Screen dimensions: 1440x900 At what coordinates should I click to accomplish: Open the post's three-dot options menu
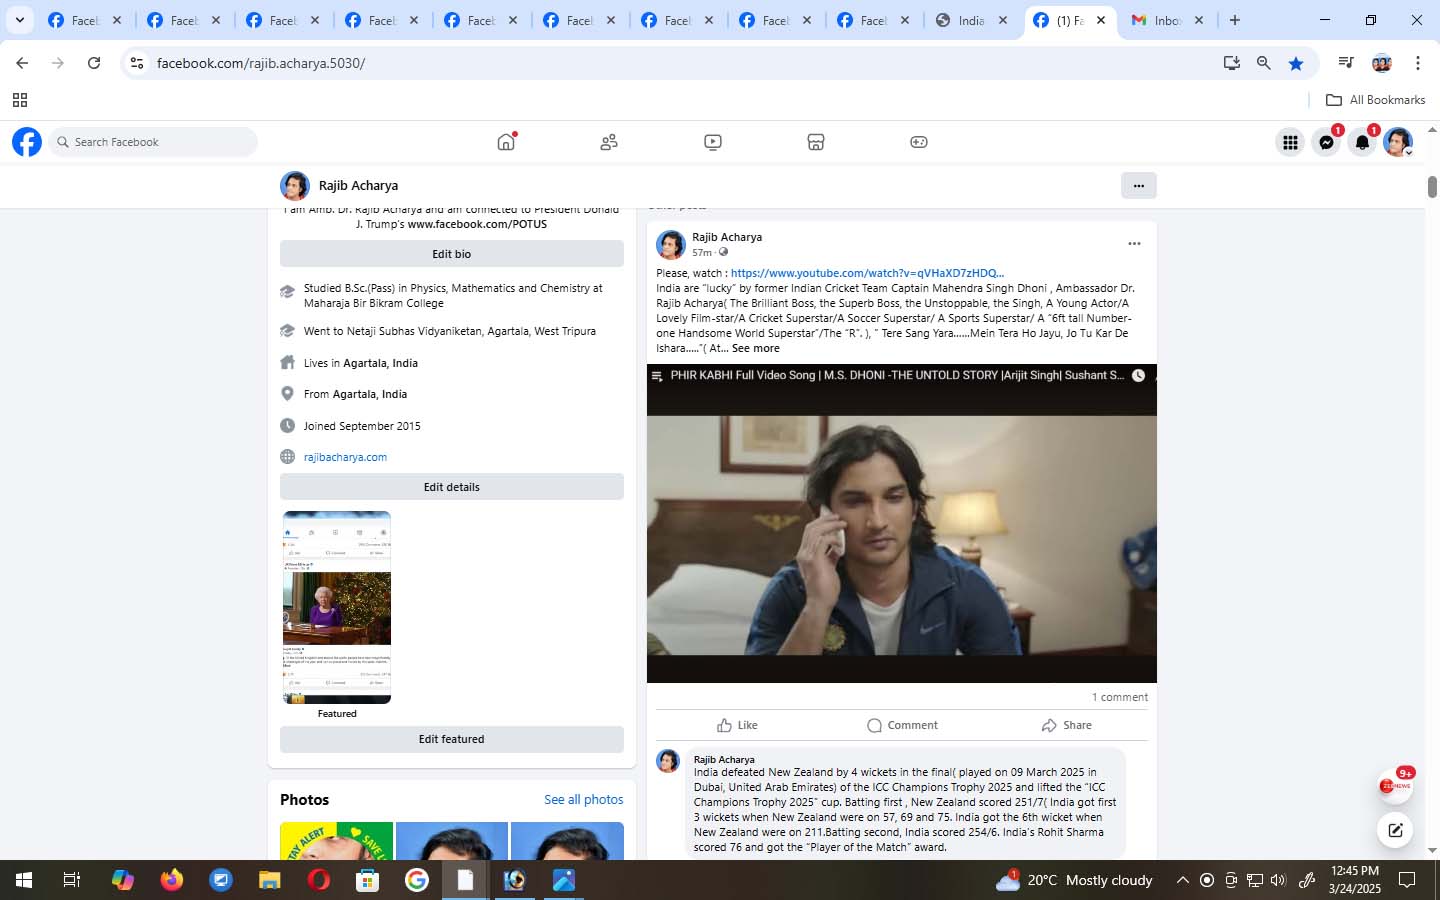pyautogui.click(x=1134, y=243)
